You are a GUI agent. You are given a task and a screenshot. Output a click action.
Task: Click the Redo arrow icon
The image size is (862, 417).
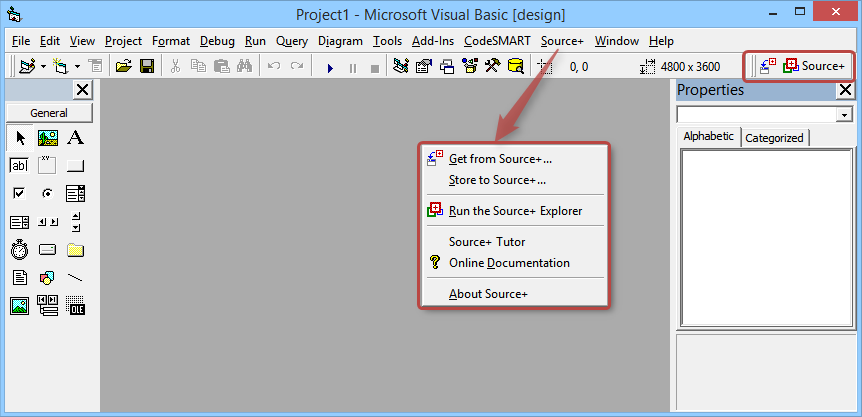point(297,66)
